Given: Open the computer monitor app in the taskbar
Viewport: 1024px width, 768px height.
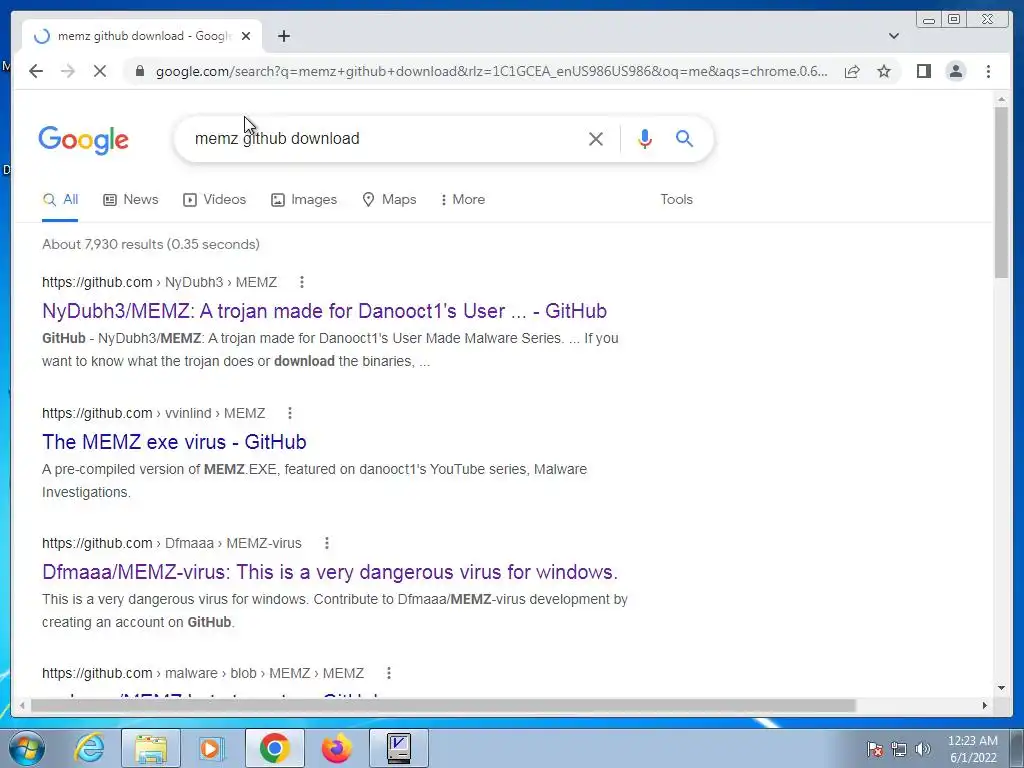Looking at the screenshot, I should (x=398, y=748).
